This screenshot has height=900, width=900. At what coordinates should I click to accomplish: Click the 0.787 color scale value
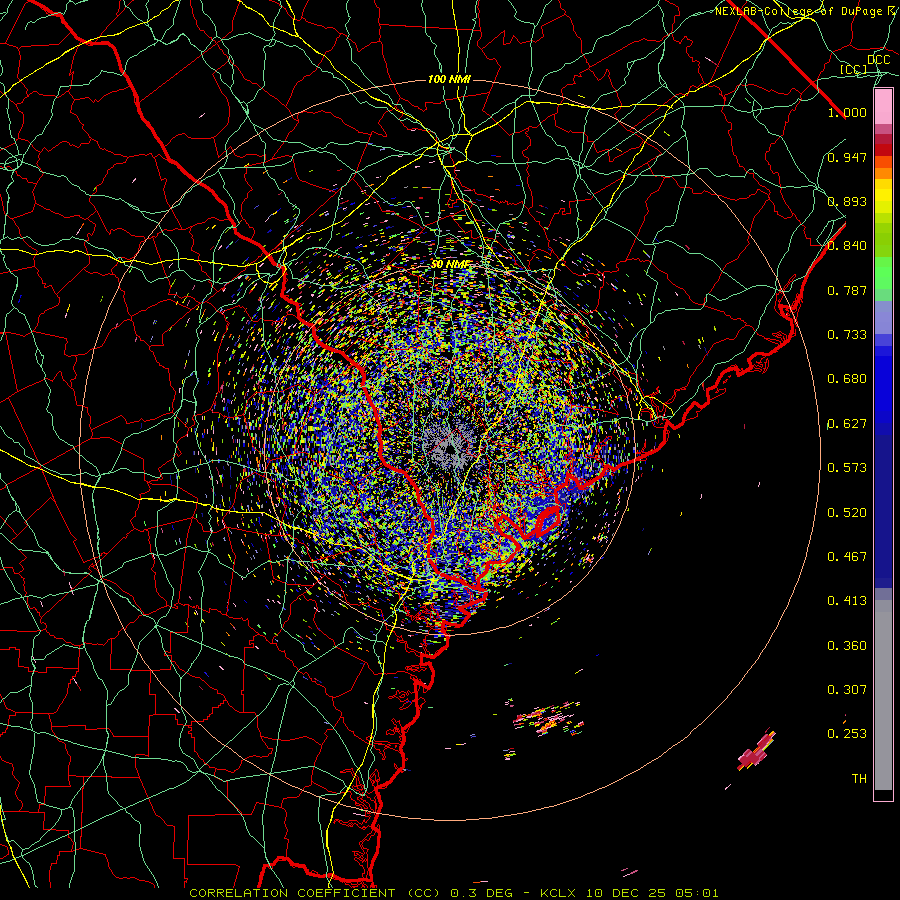[847, 290]
